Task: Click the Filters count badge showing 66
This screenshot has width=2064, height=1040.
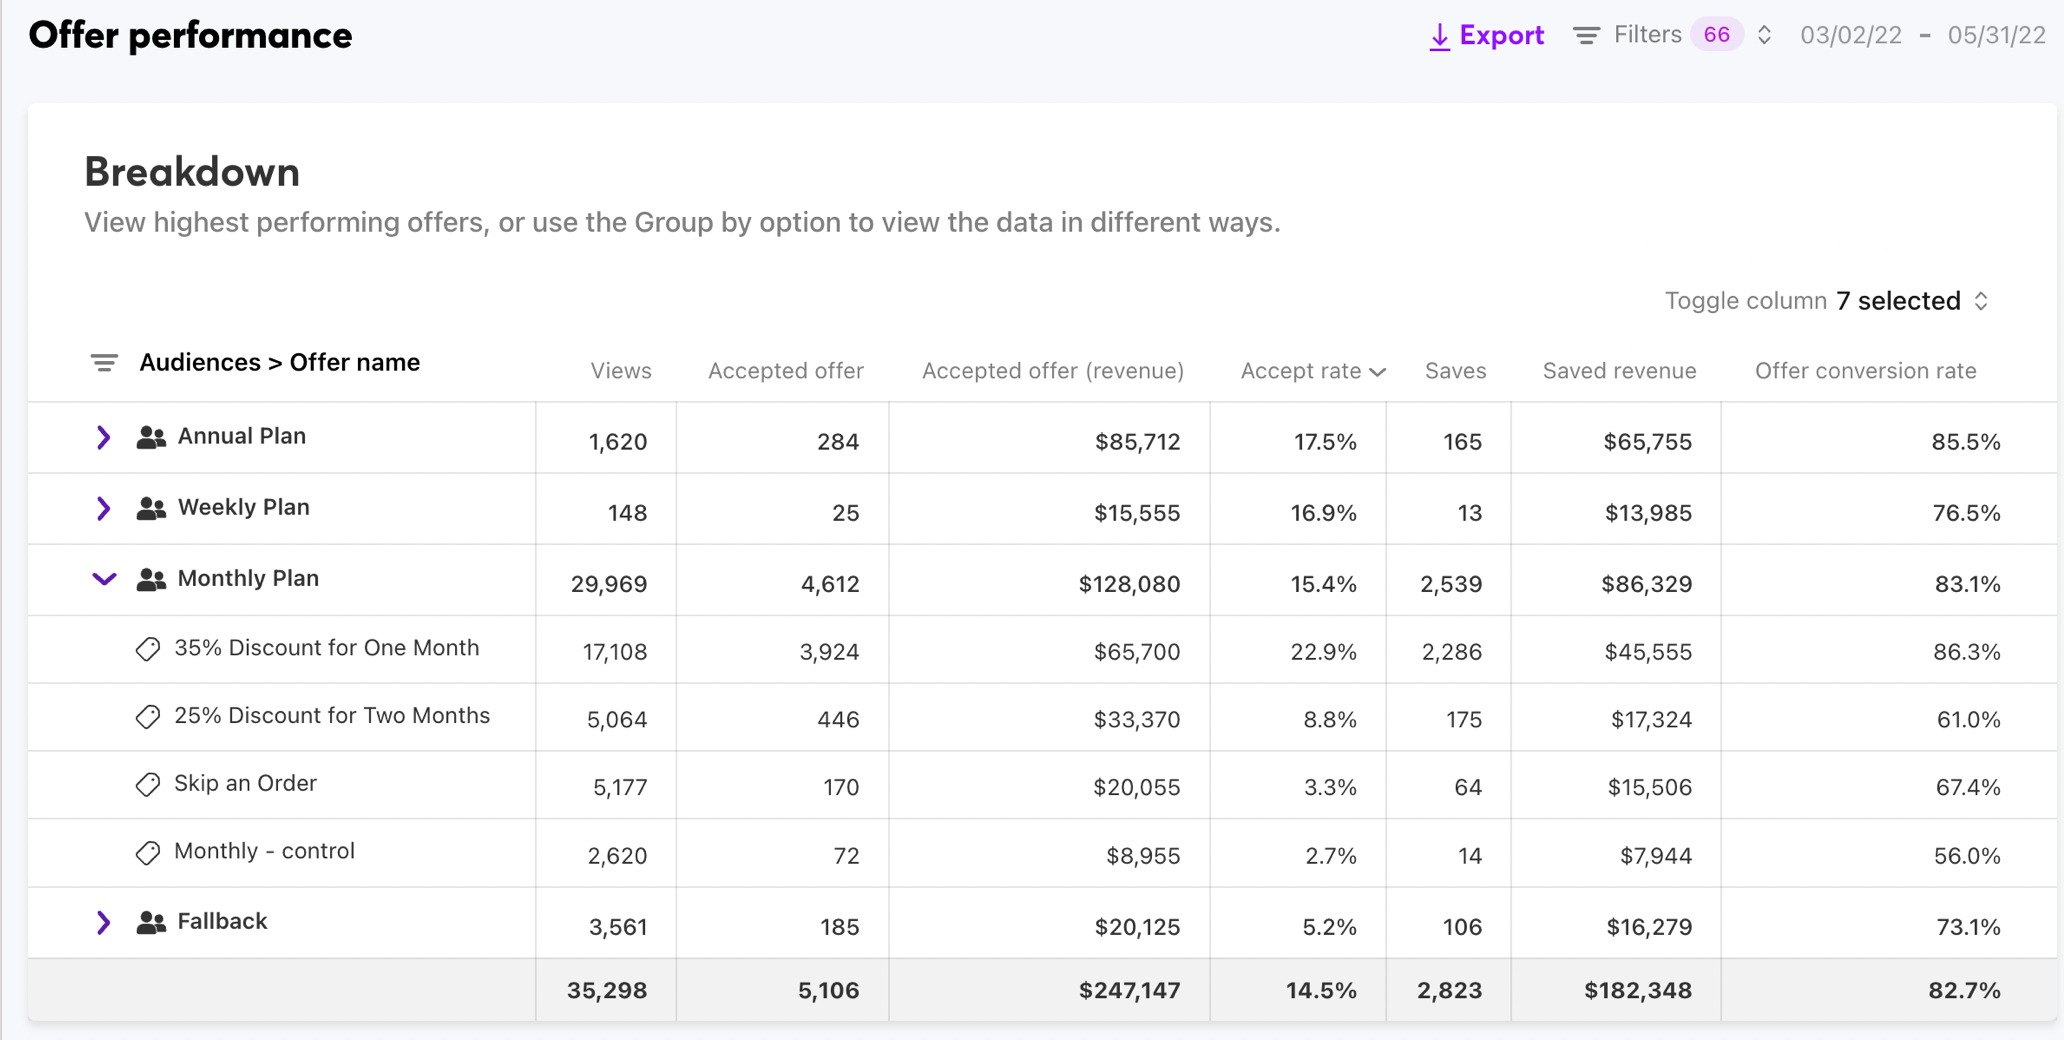Action: click(x=1716, y=34)
